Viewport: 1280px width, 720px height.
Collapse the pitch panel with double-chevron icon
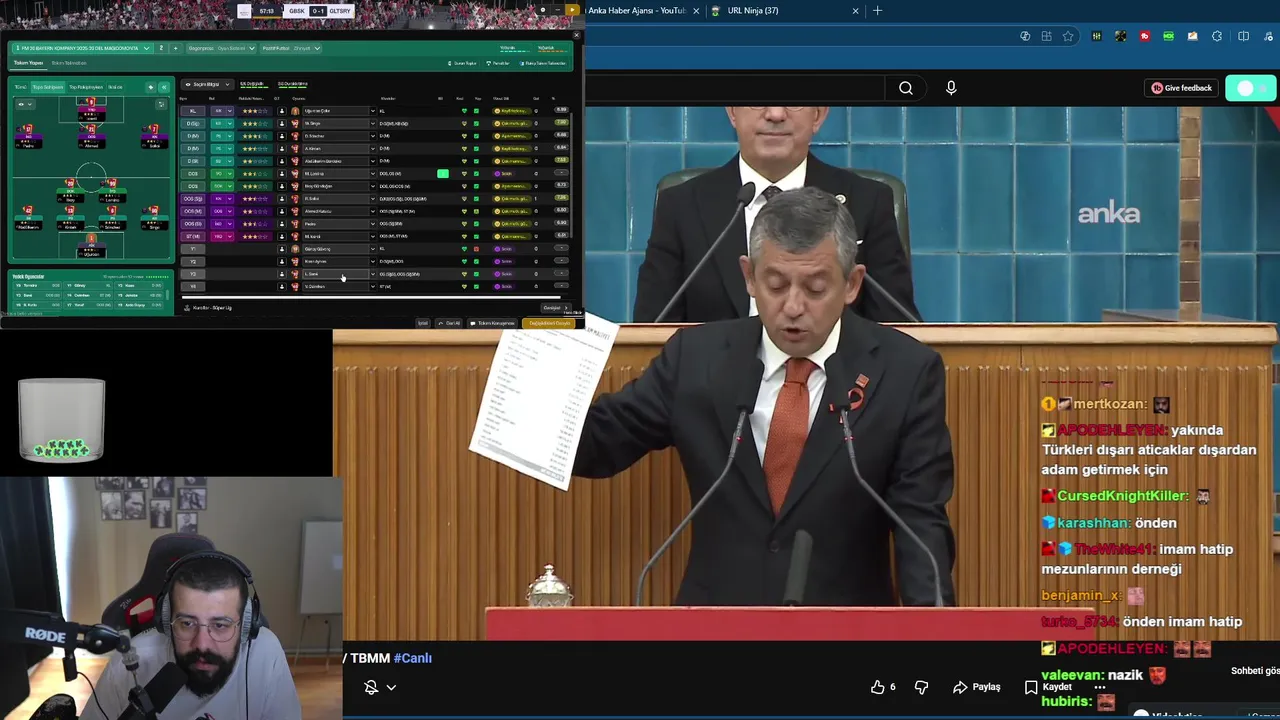tap(164, 87)
